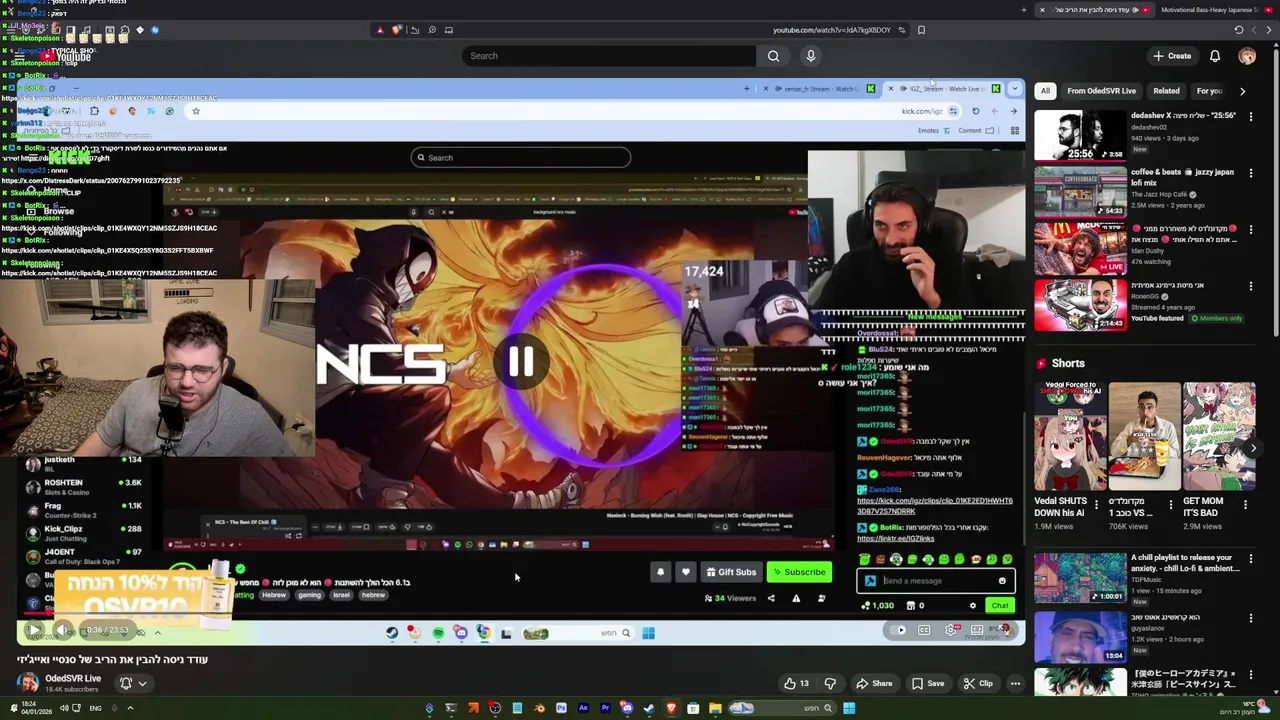Open YouTube notifications bell

pos(1215,56)
